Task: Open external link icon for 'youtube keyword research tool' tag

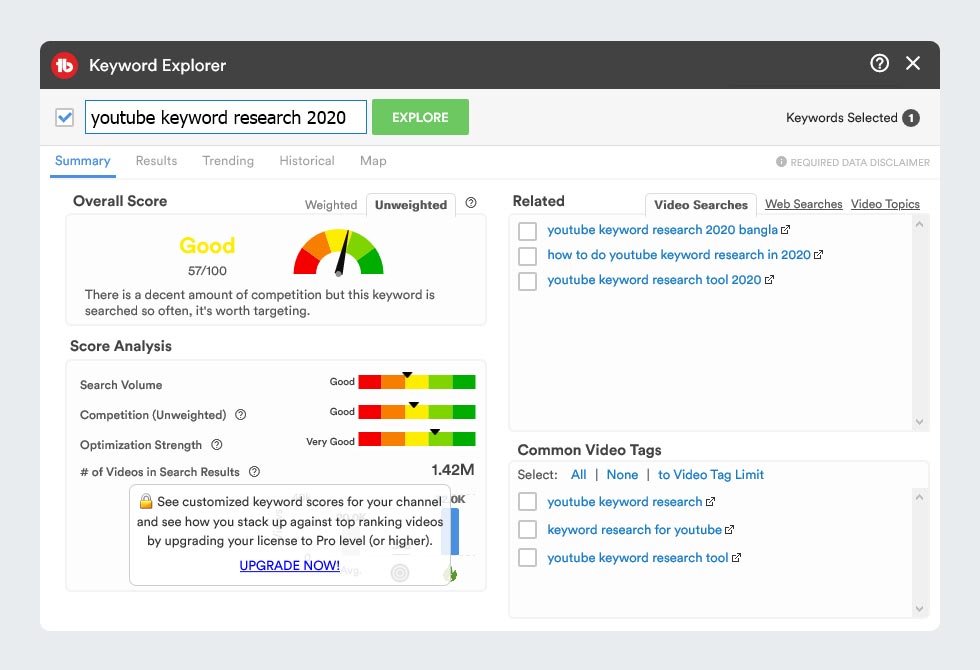Action: coord(736,558)
